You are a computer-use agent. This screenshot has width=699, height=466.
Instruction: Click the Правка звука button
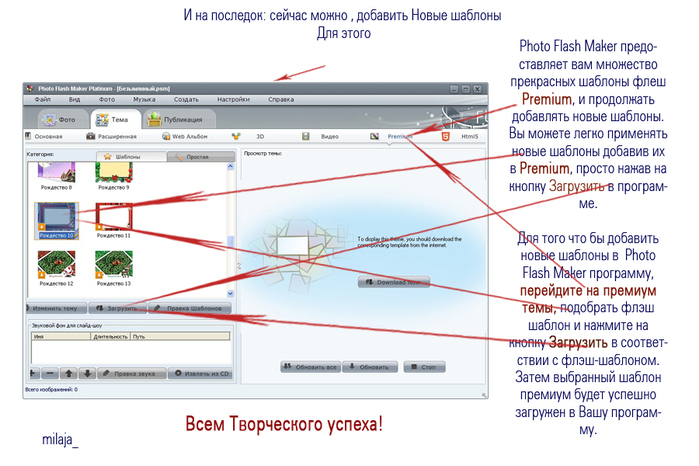click(132, 374)
